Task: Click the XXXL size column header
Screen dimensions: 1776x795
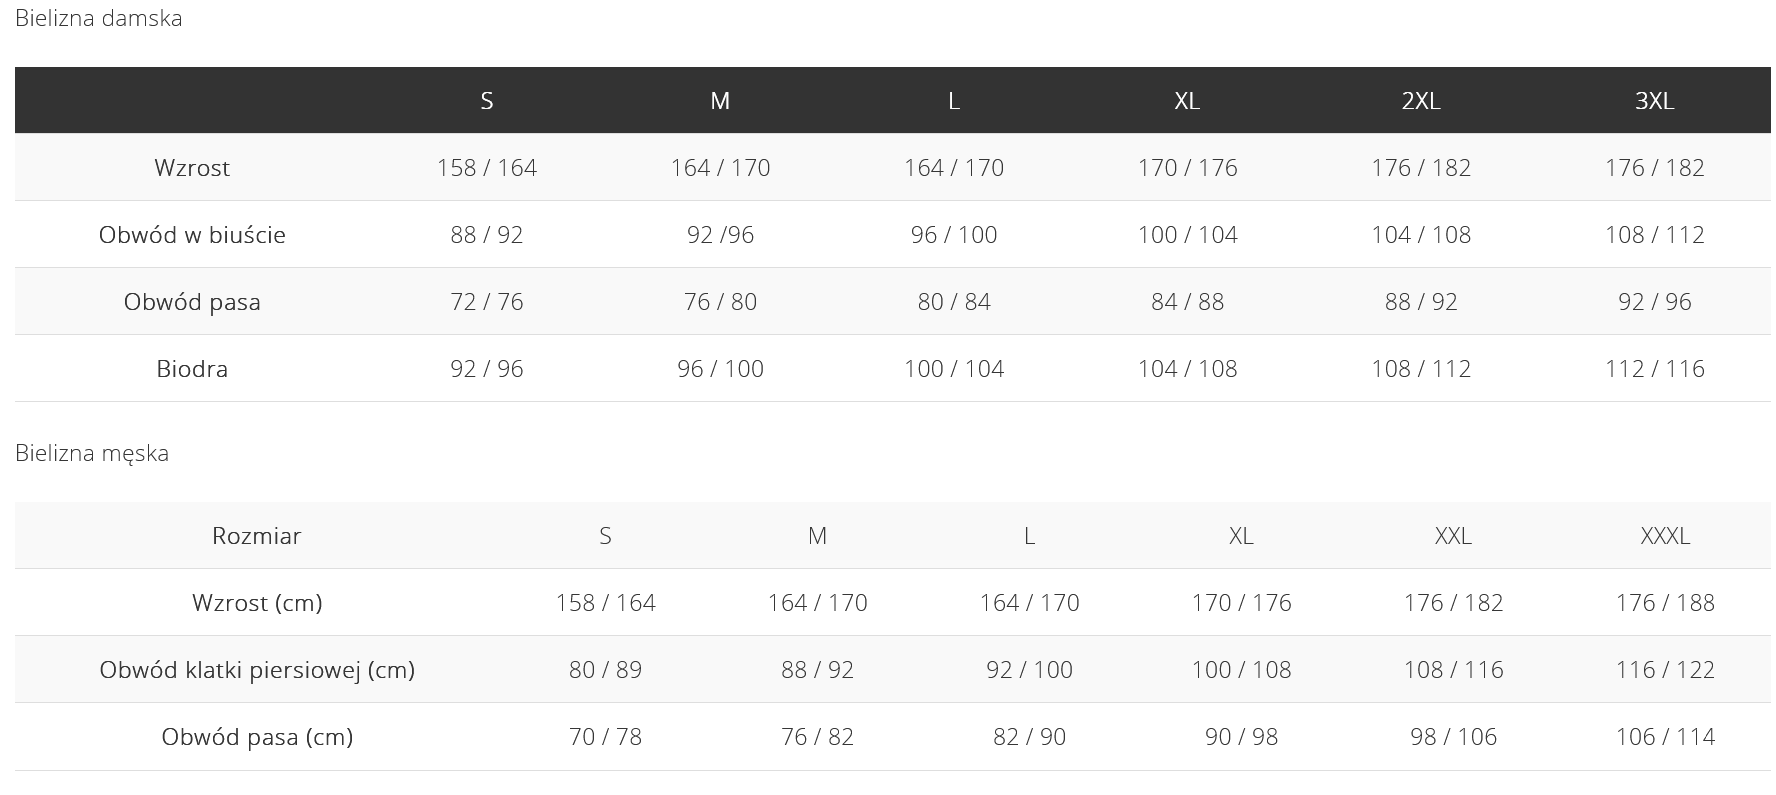Action: (x=1665, y=536)
